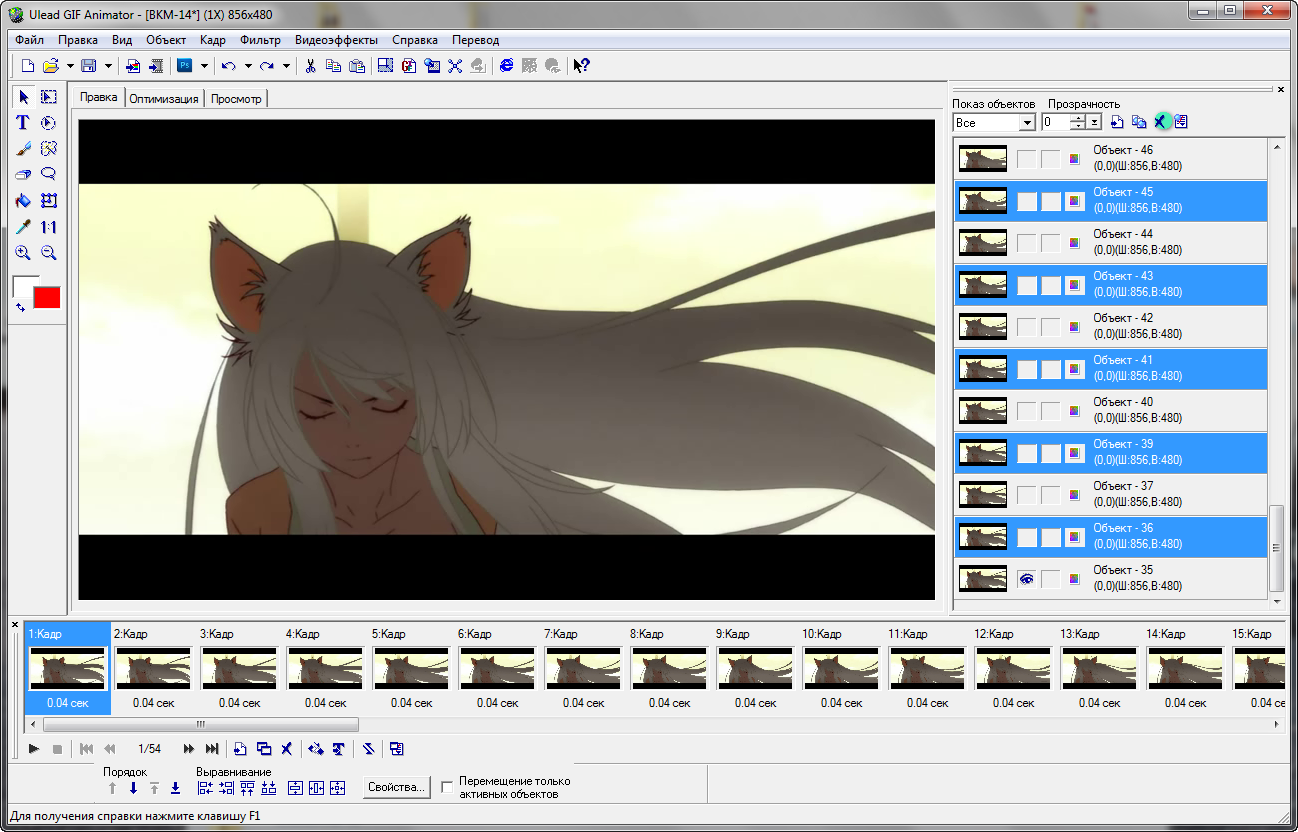Click the move object down arrow under Порядок
The image size is (1298, 832).
click(x=133, y=788)
